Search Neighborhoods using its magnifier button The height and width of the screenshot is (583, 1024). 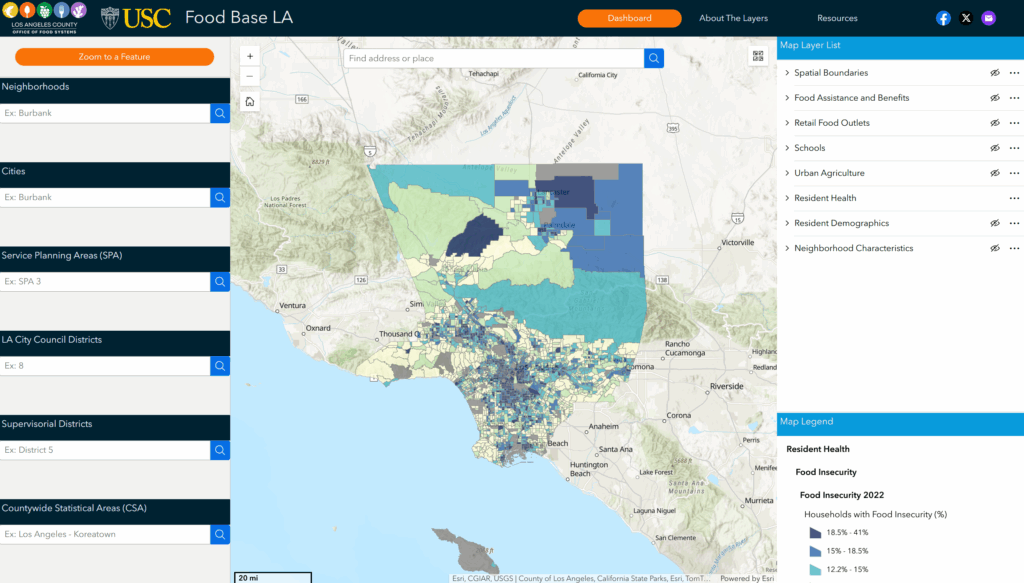coord(220,113)
